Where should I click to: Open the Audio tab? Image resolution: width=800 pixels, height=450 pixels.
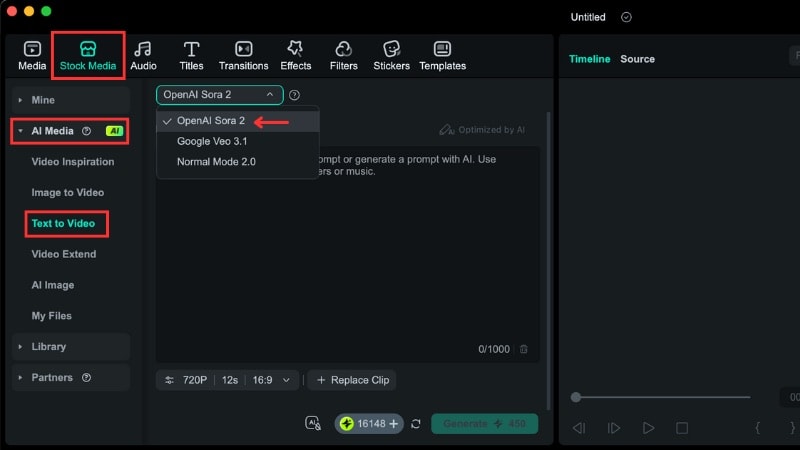(x=143, y=56)
